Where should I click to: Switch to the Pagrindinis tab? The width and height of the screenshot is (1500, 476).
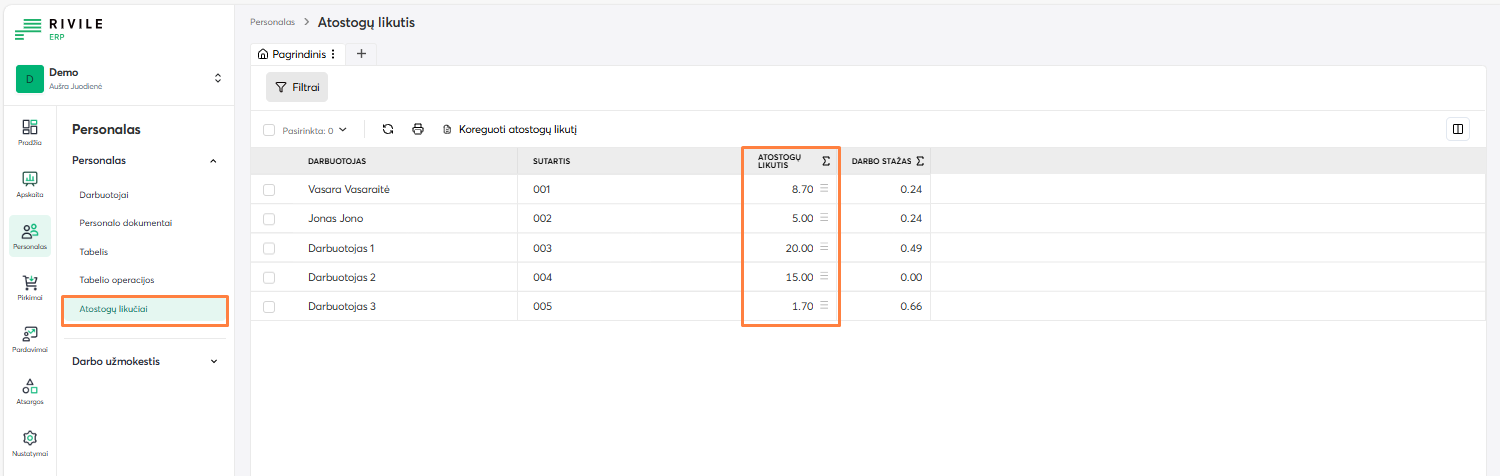pos(297,54)
